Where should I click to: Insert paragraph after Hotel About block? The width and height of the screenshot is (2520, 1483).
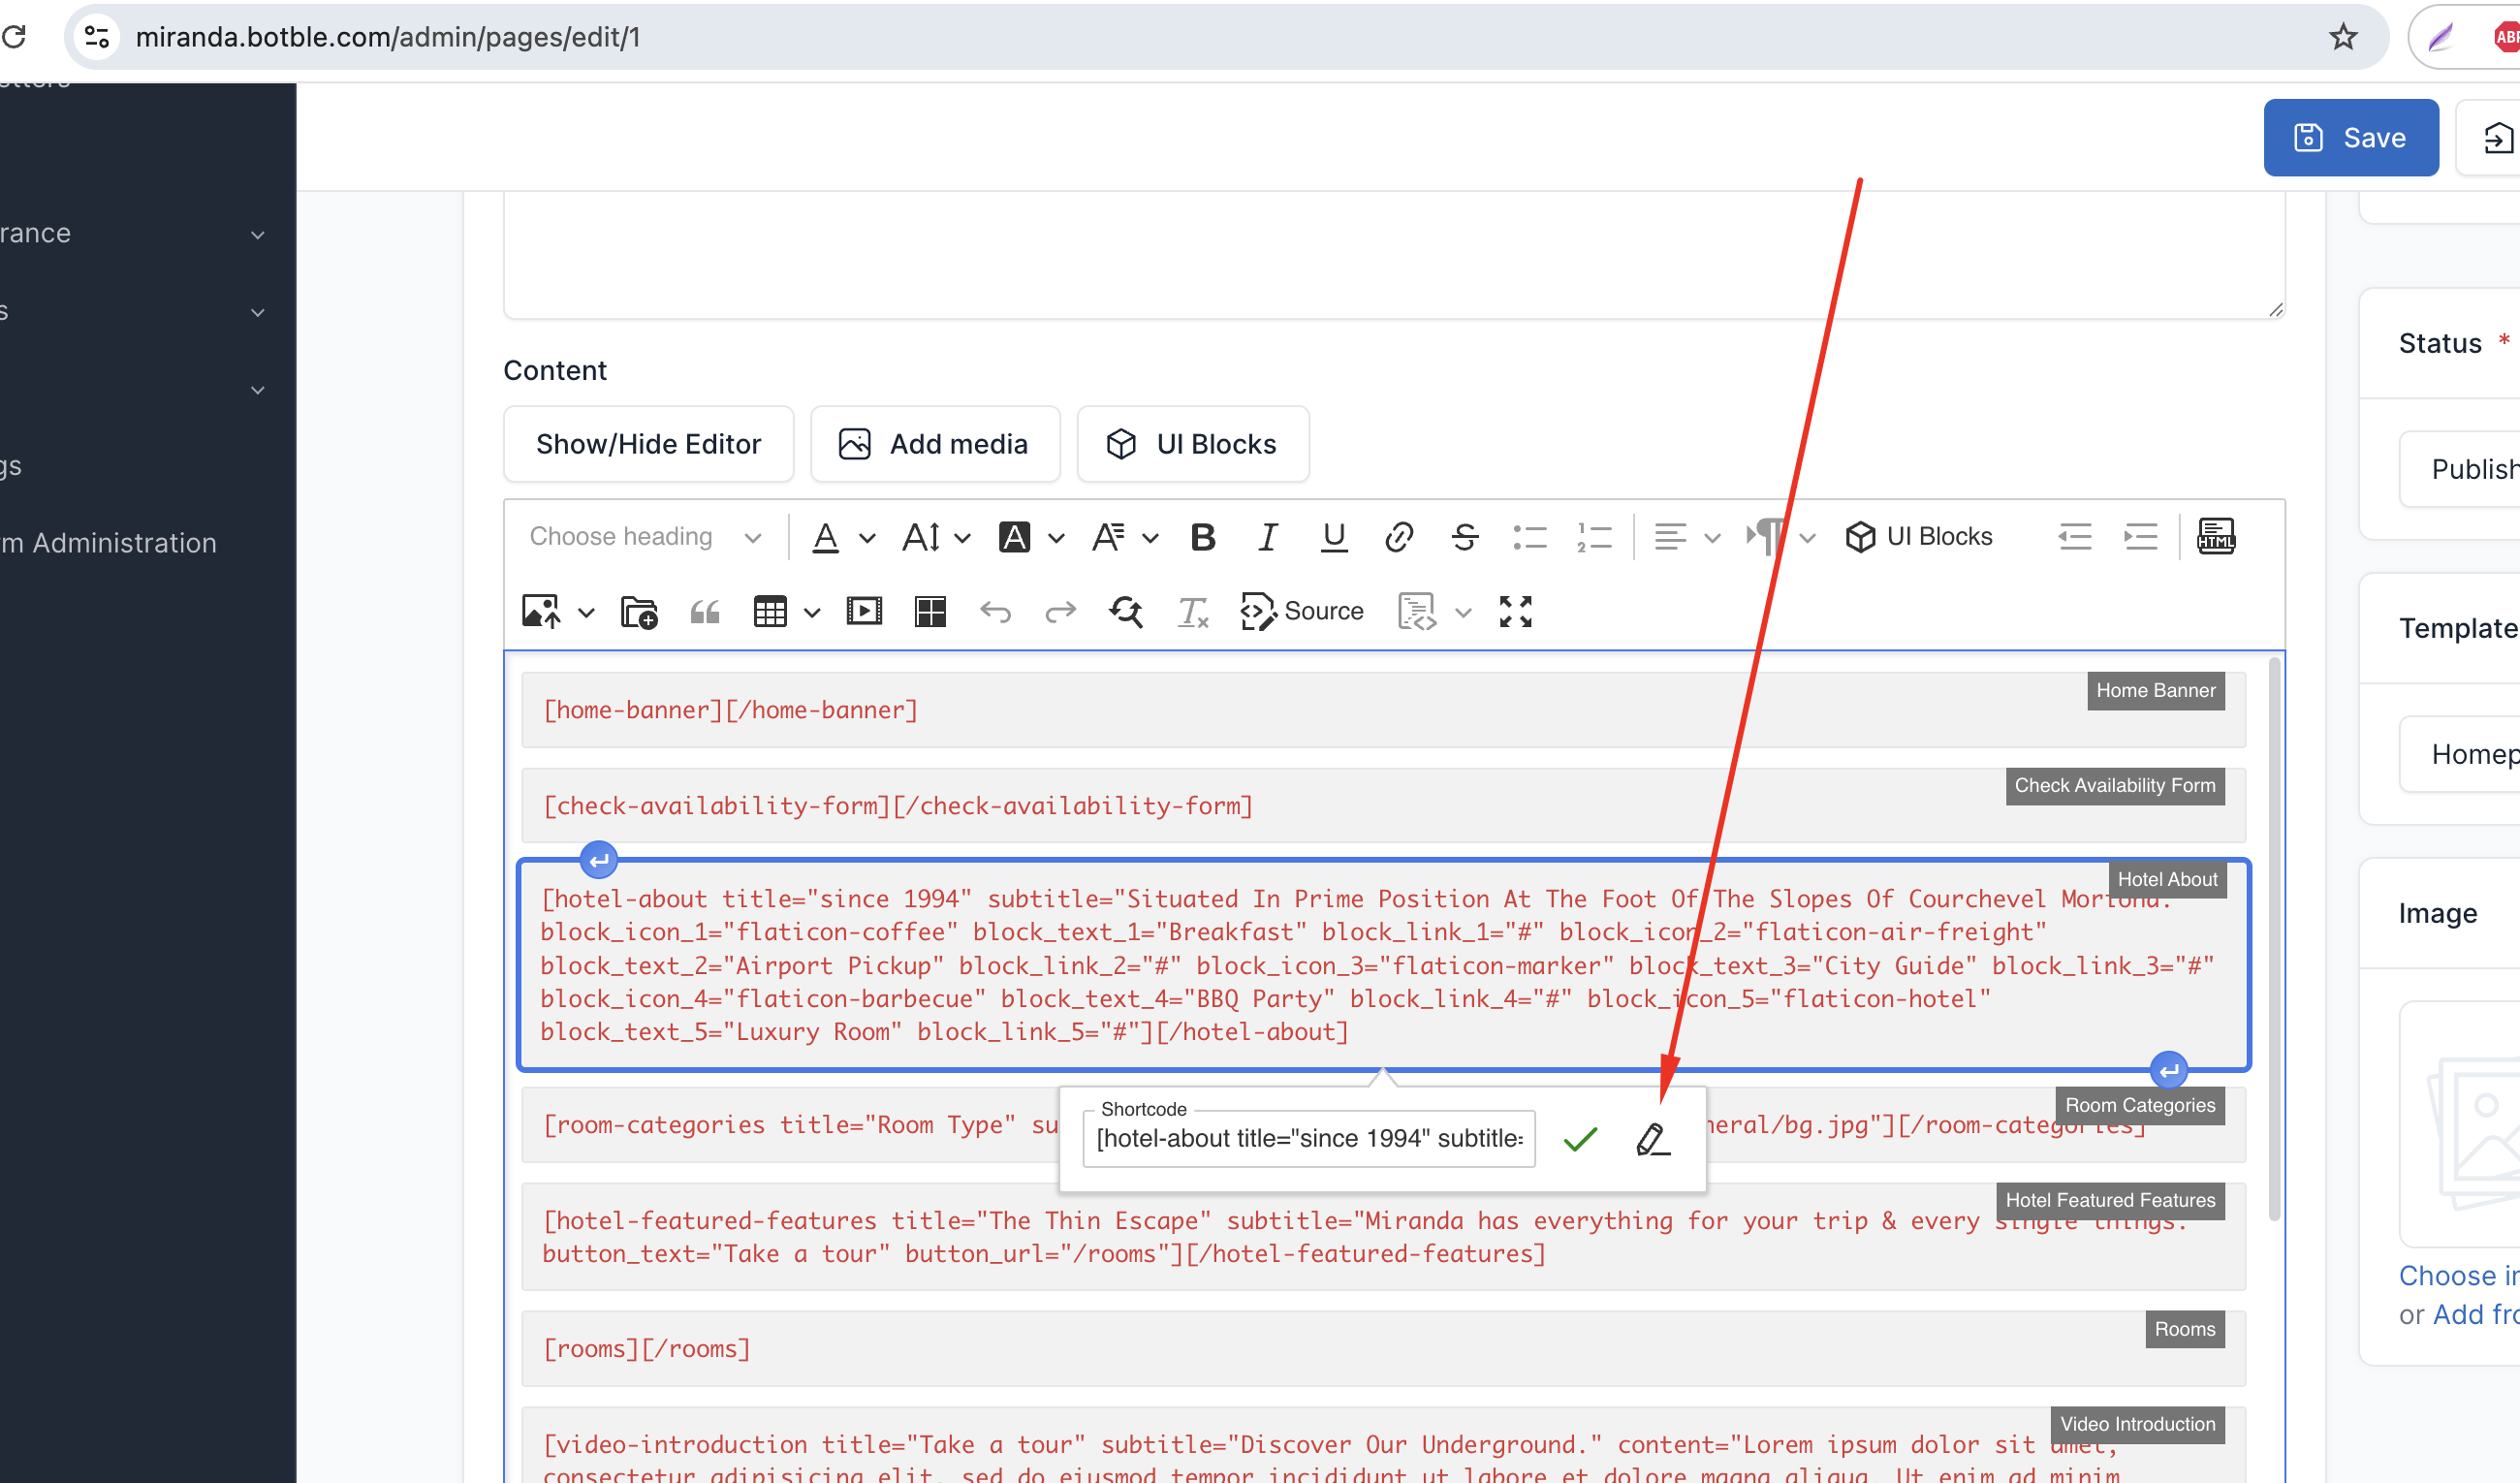click(x=2169, y=1071)
